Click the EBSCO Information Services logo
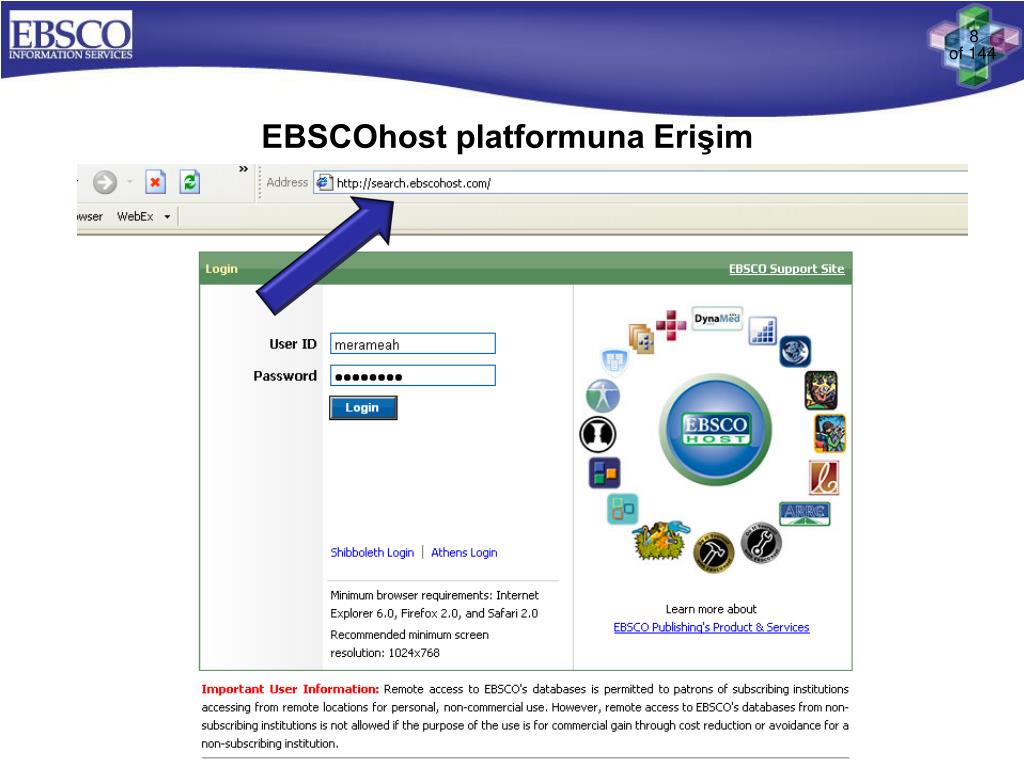The height and width of the screenshot is (768, 1024). pos(71,35)
